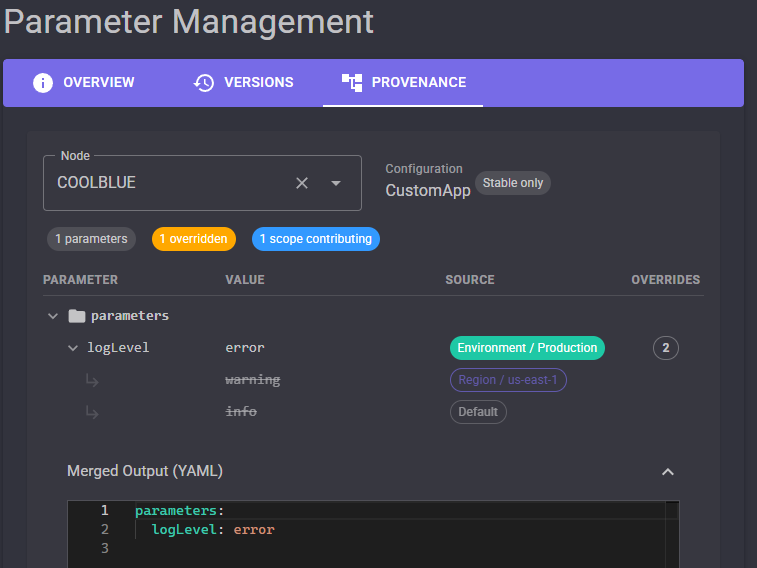Viewport: 757px width, 568px height.
Task: Click the 1 overridden chip
Action: pyautogui.click(x=194, y=239)
